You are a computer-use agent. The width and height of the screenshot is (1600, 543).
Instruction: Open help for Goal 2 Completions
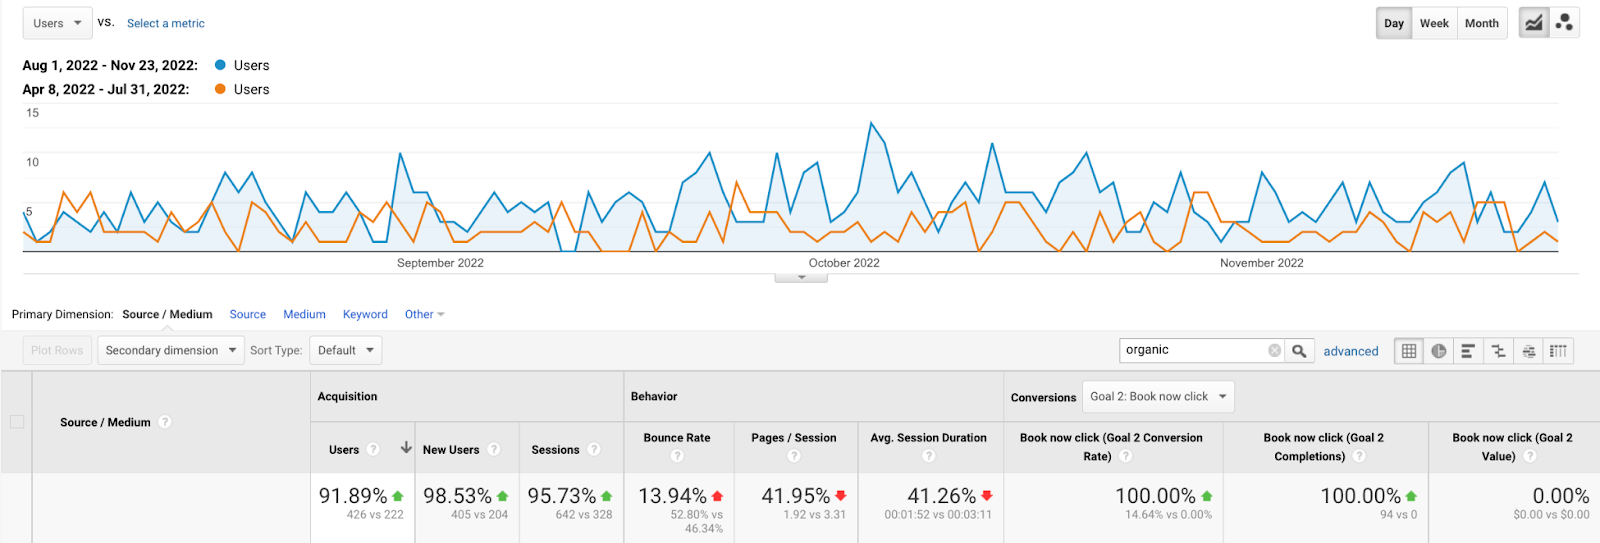point(1359,456)
